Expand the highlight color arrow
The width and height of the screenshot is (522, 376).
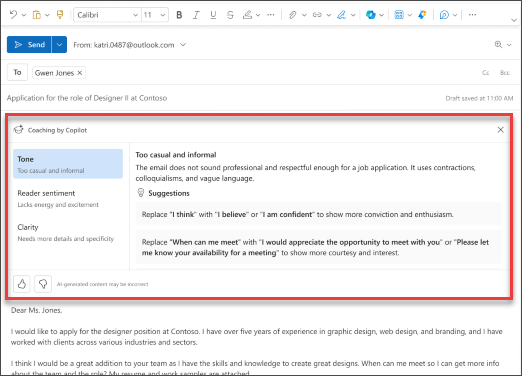258,15
